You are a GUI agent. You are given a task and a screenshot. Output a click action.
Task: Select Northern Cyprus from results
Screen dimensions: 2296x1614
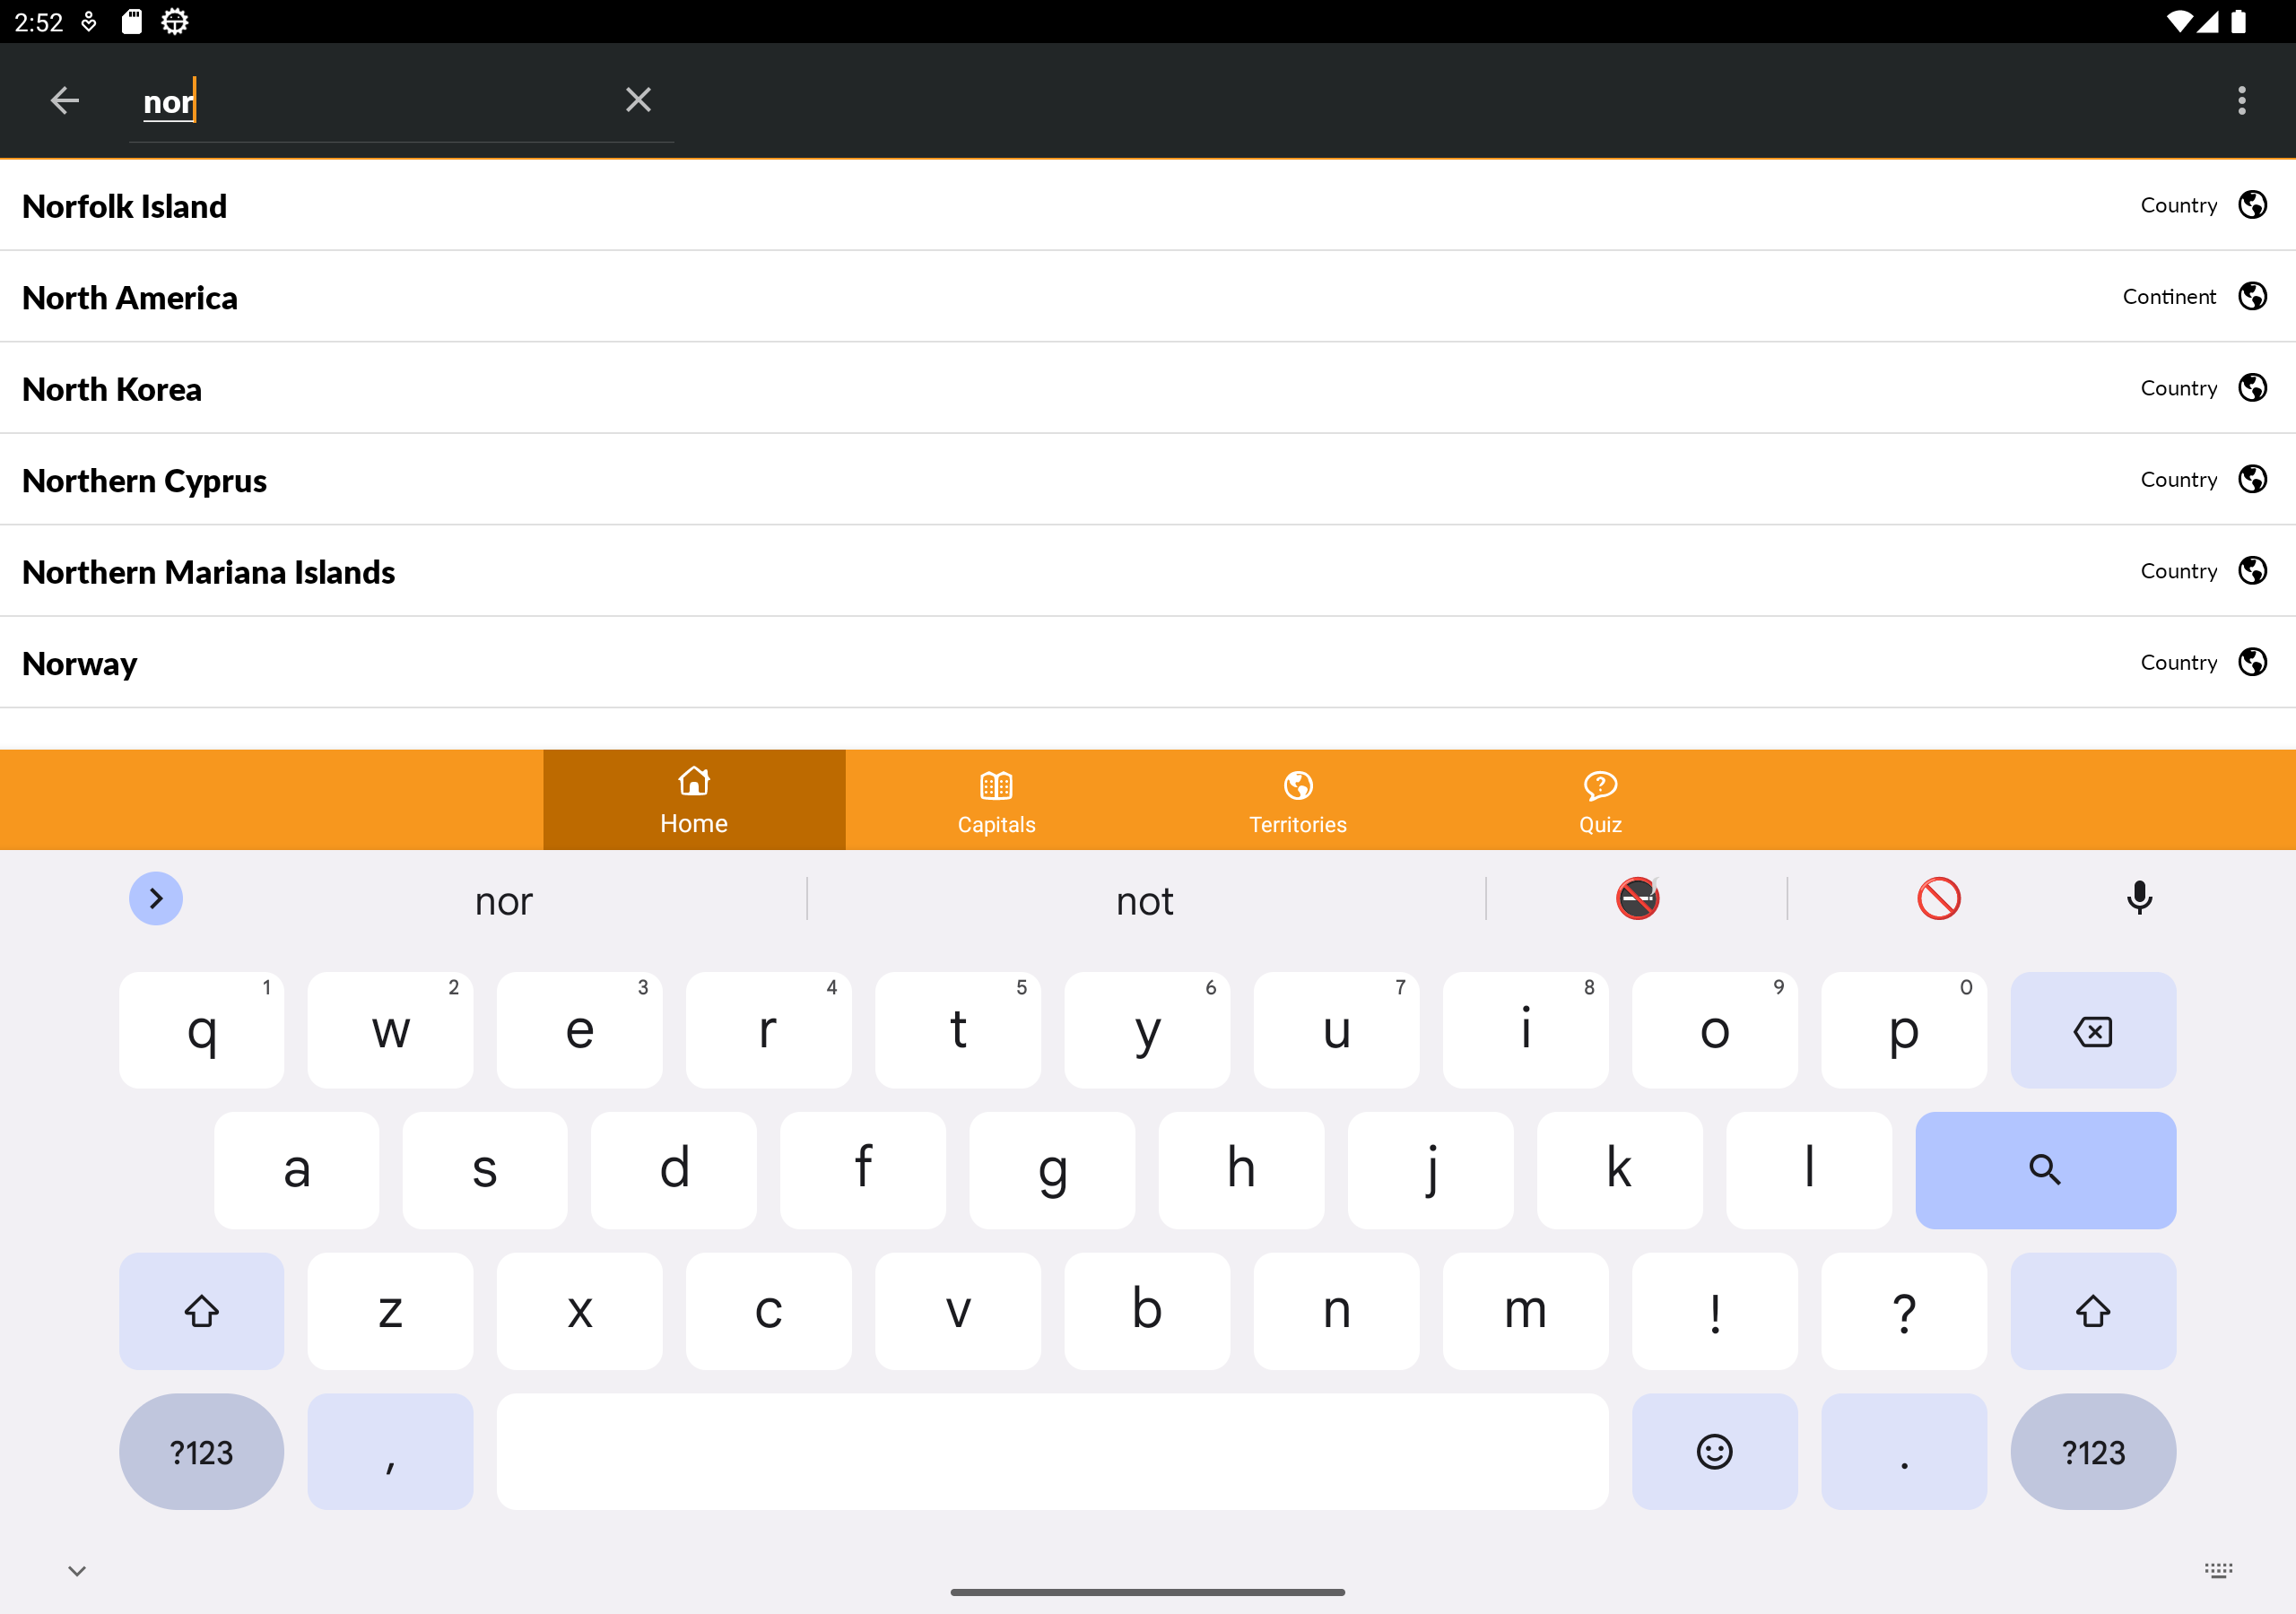click(1148, 479)
